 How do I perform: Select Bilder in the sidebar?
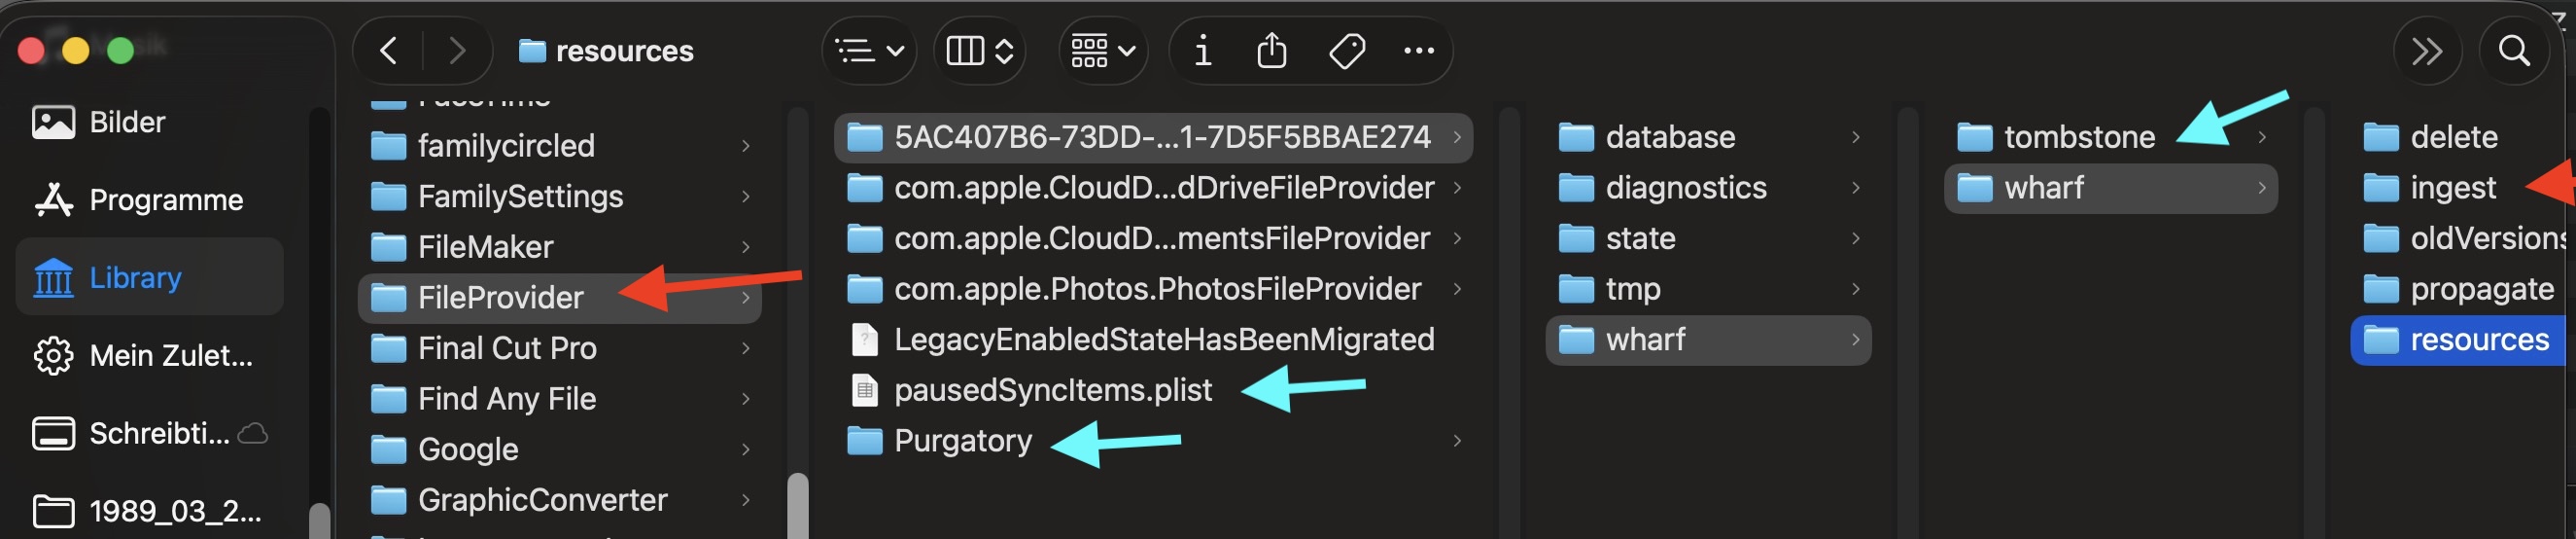[127, 122]
